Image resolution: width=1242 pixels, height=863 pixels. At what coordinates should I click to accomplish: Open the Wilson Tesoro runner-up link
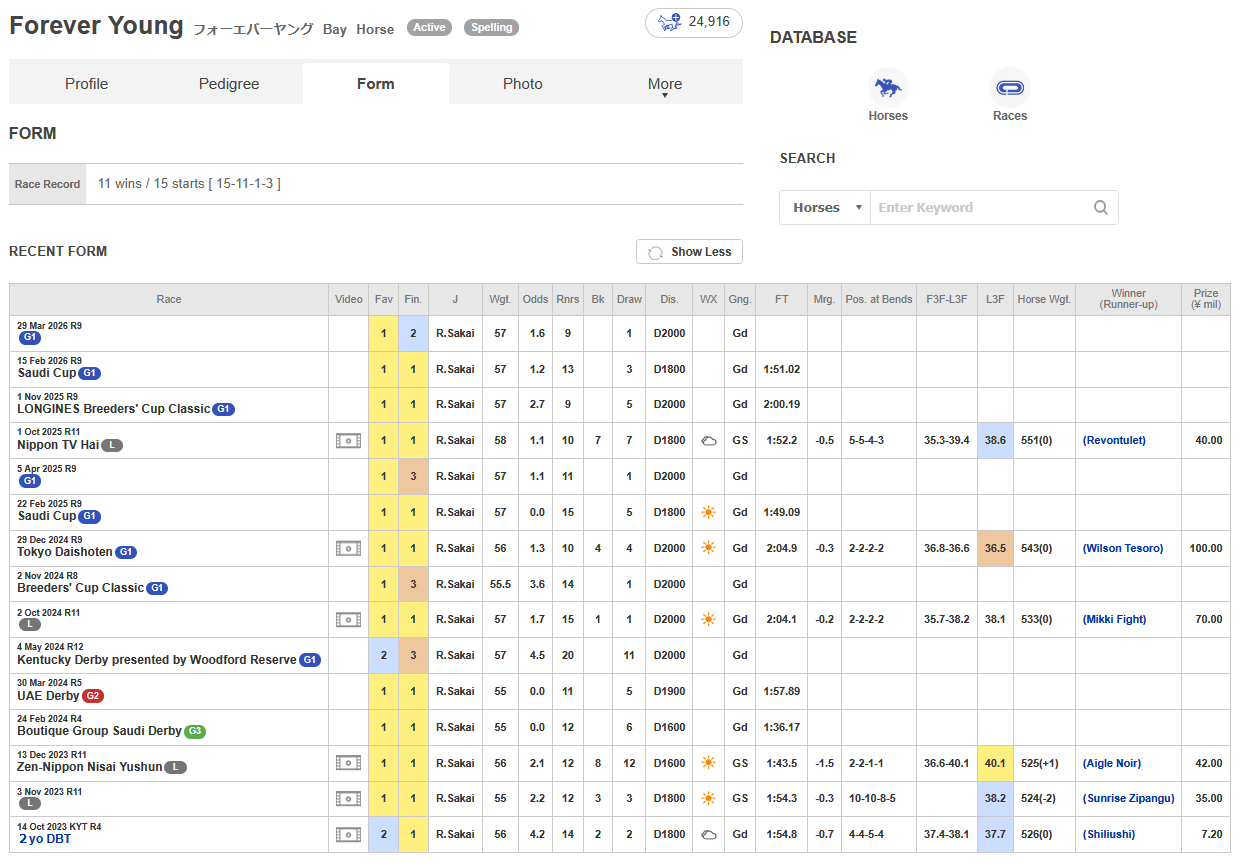1123,548
